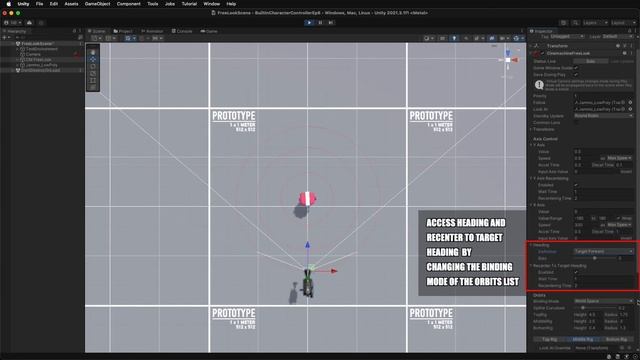Open the Standby Update dropdown
The width and height of the screenshot is (640, 360).
point(603,116)
